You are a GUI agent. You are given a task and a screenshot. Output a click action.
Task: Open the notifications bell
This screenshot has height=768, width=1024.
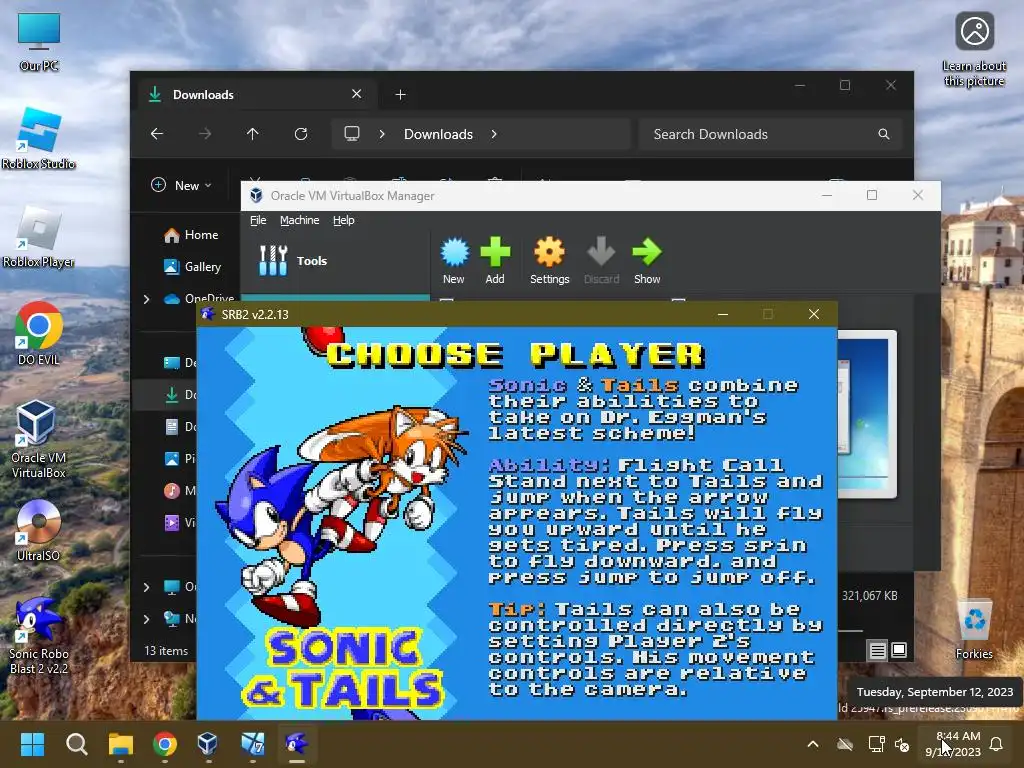(x=997, y=744)
